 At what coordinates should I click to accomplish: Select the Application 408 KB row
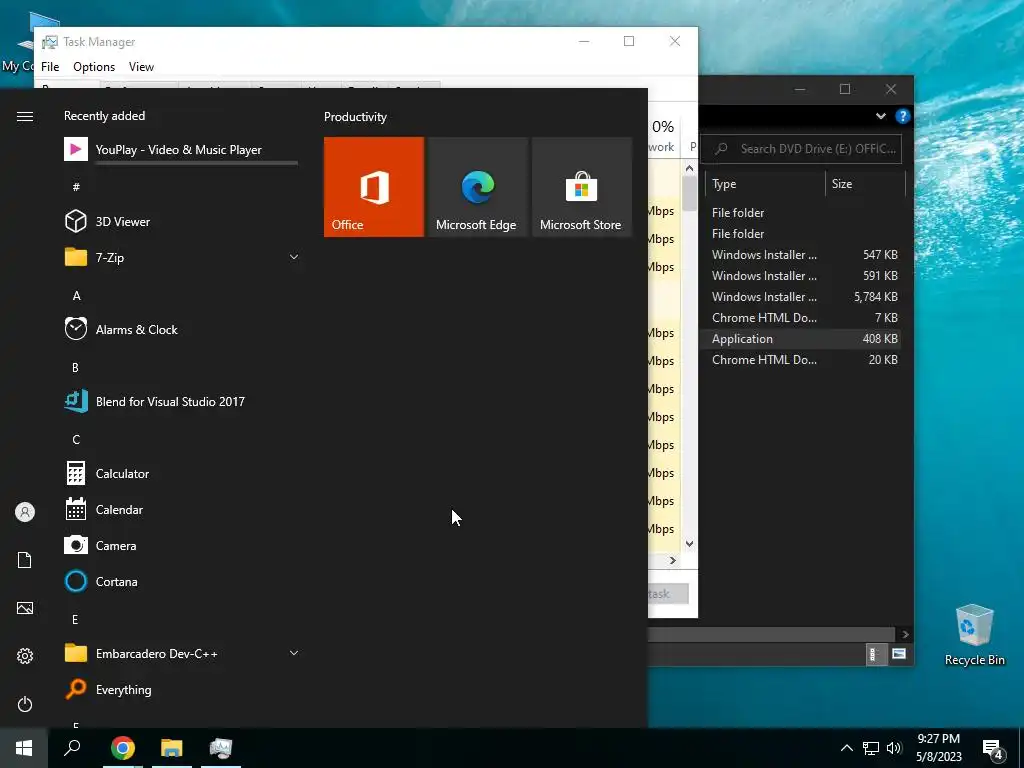(802, 339)
